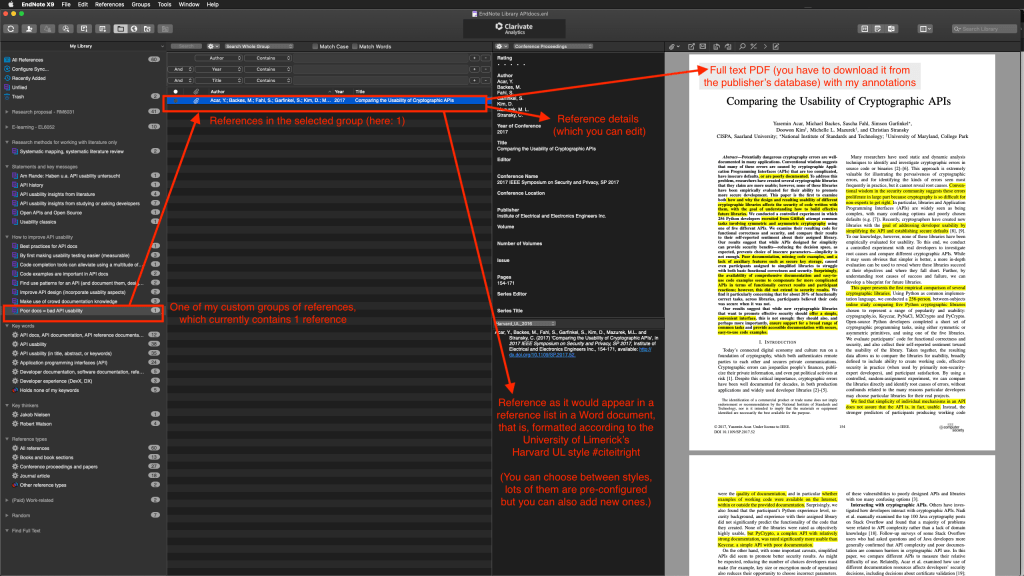Open the Groups menu
The image size is (1024, 576).
(x=139, y=4)
